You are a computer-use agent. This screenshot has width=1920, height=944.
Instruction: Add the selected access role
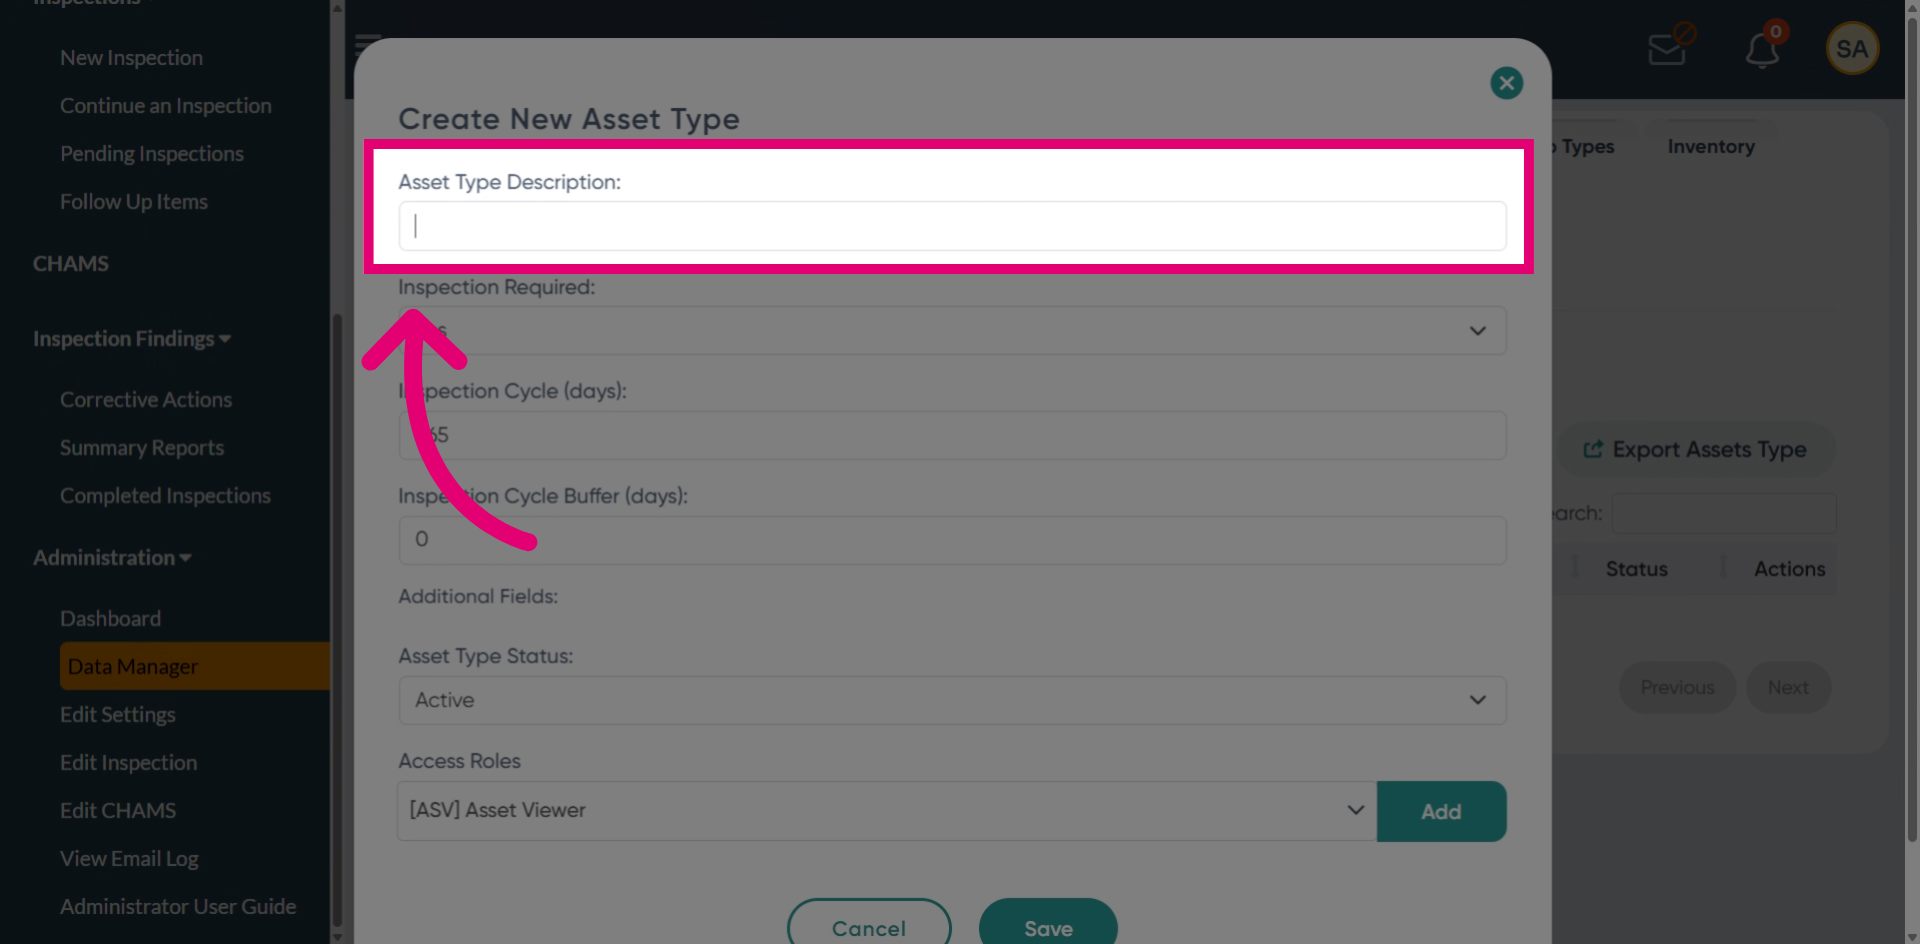(x=1441, y=812)
